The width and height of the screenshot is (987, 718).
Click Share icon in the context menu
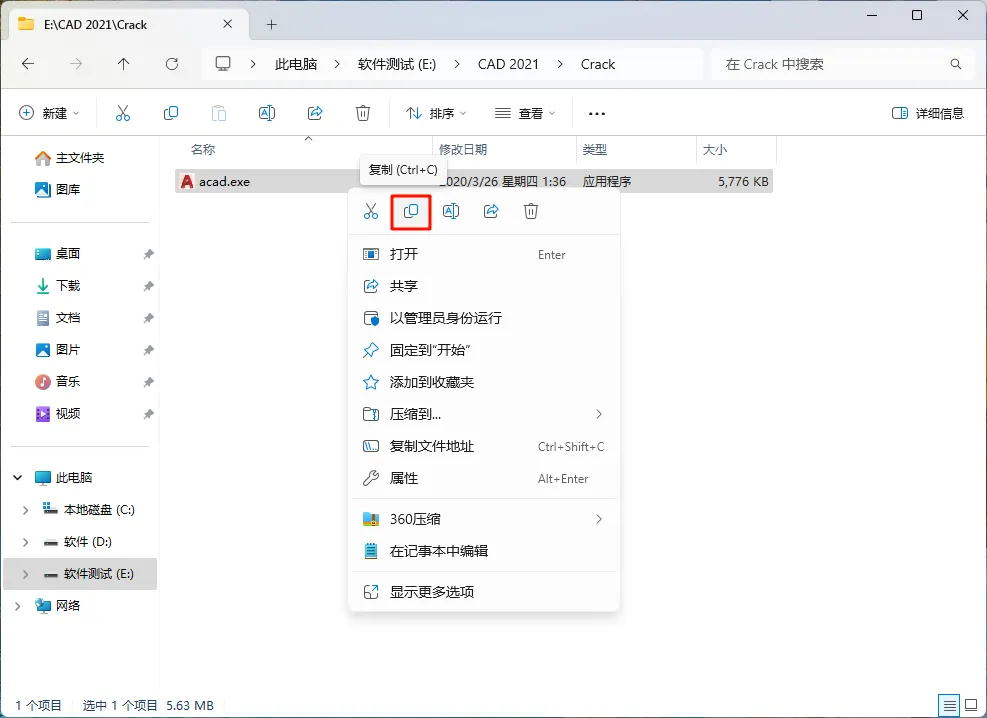pyautogui.click(x=491, y=211)
